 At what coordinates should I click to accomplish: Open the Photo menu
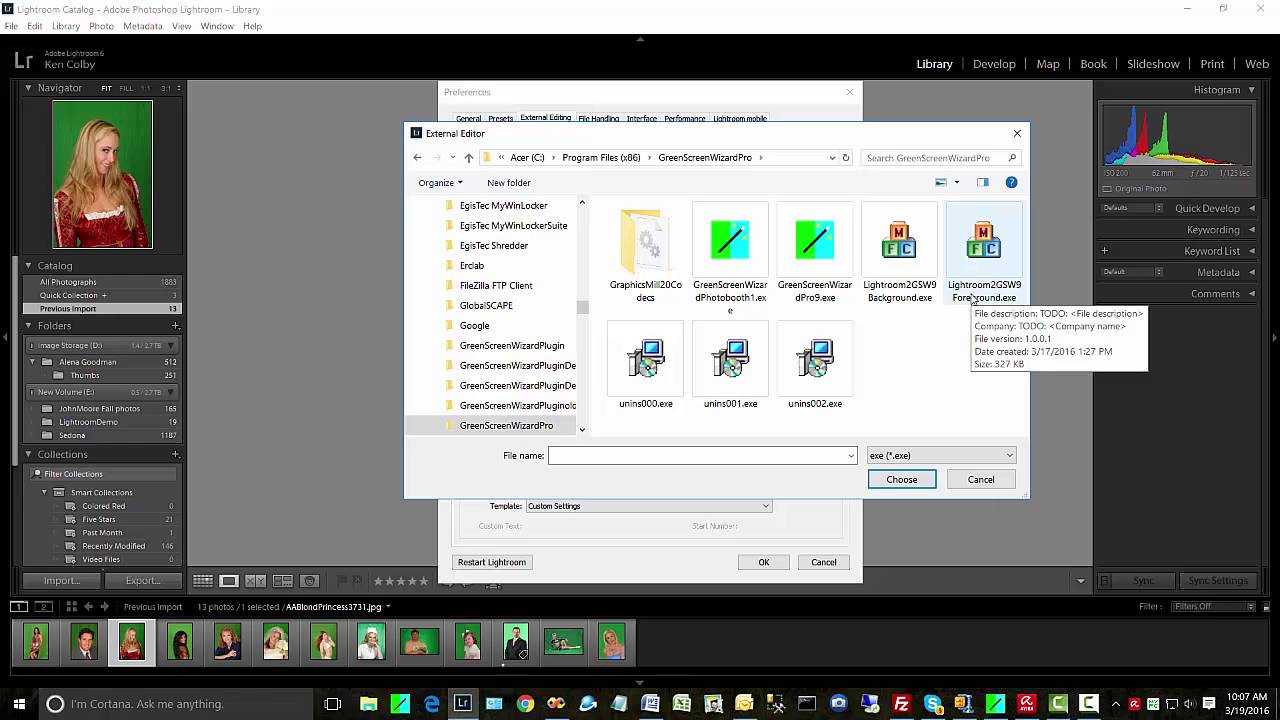point(101,26)
